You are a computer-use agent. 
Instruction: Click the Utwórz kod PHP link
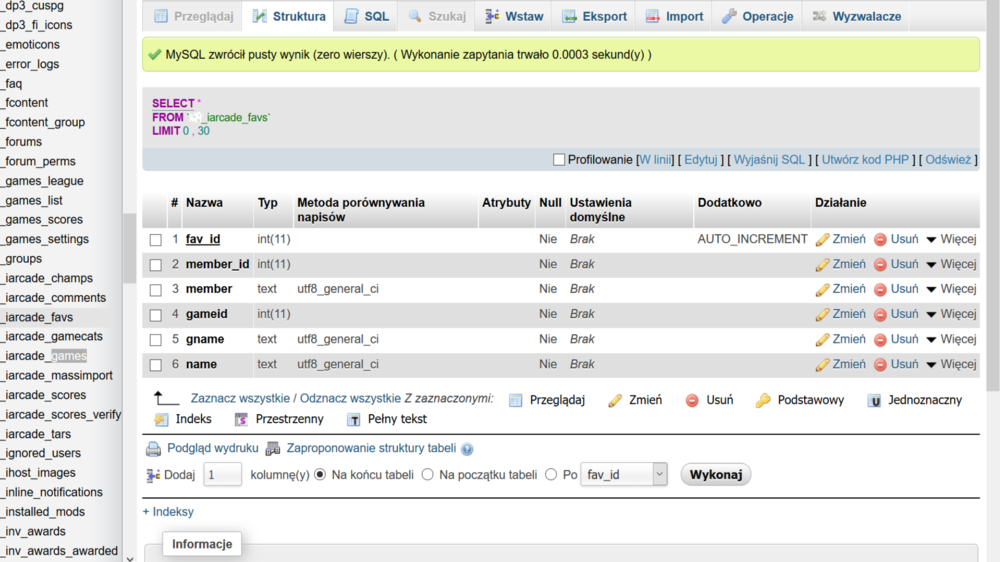click(865, 159)
